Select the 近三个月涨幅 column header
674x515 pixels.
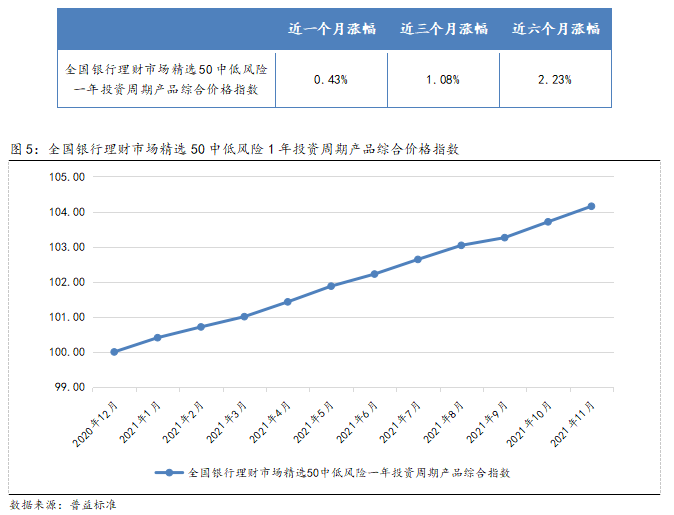pyautogui.click(x=443, y=29)
